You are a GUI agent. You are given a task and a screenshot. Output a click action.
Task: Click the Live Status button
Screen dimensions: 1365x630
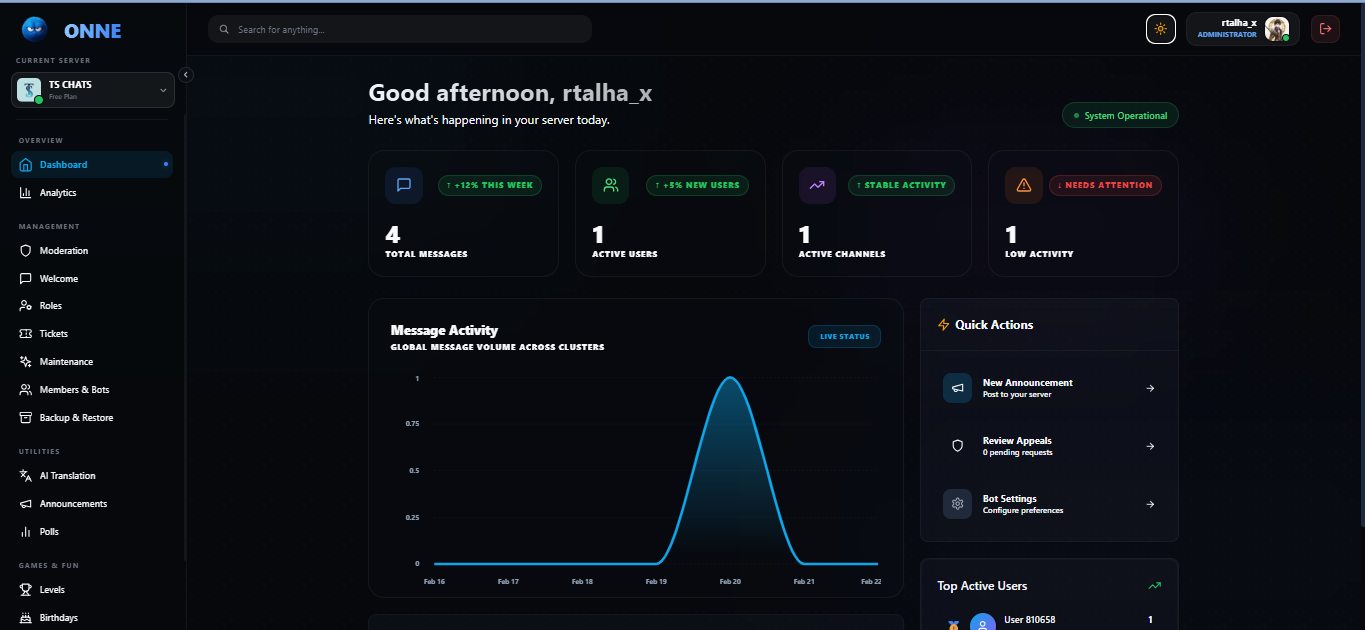[x=844, y=336]
